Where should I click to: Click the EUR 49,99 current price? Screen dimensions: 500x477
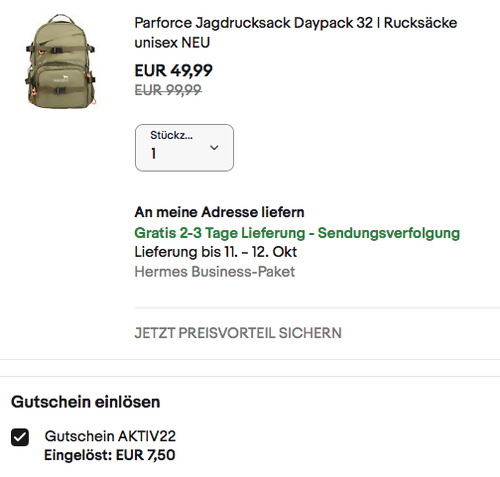tap(173, 70)
